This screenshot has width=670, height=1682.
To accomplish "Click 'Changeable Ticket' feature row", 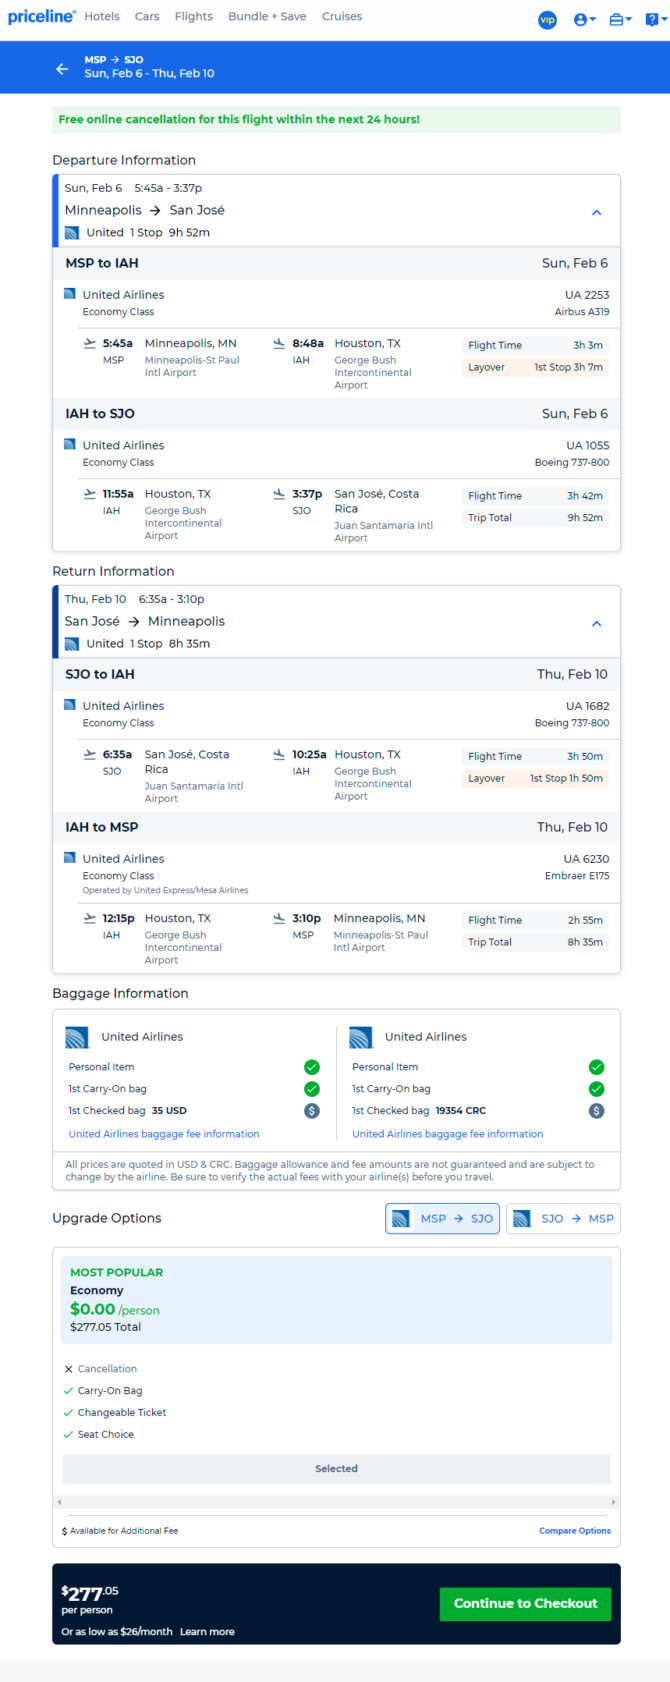I will click(x=114, y=1412).
